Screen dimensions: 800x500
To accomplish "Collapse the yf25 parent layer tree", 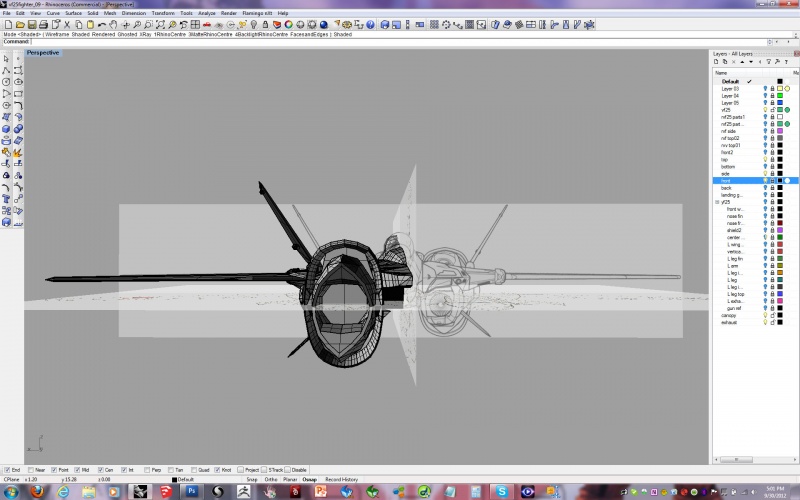I will tap(717, 202).
